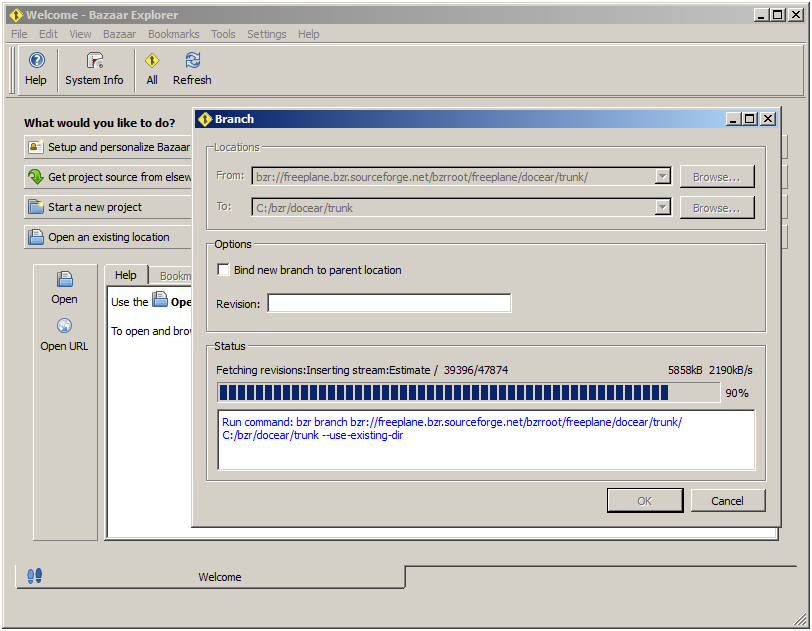Screen dimensions: 812x631
Task: Click Start a new project button
Action: pos(108,207)
